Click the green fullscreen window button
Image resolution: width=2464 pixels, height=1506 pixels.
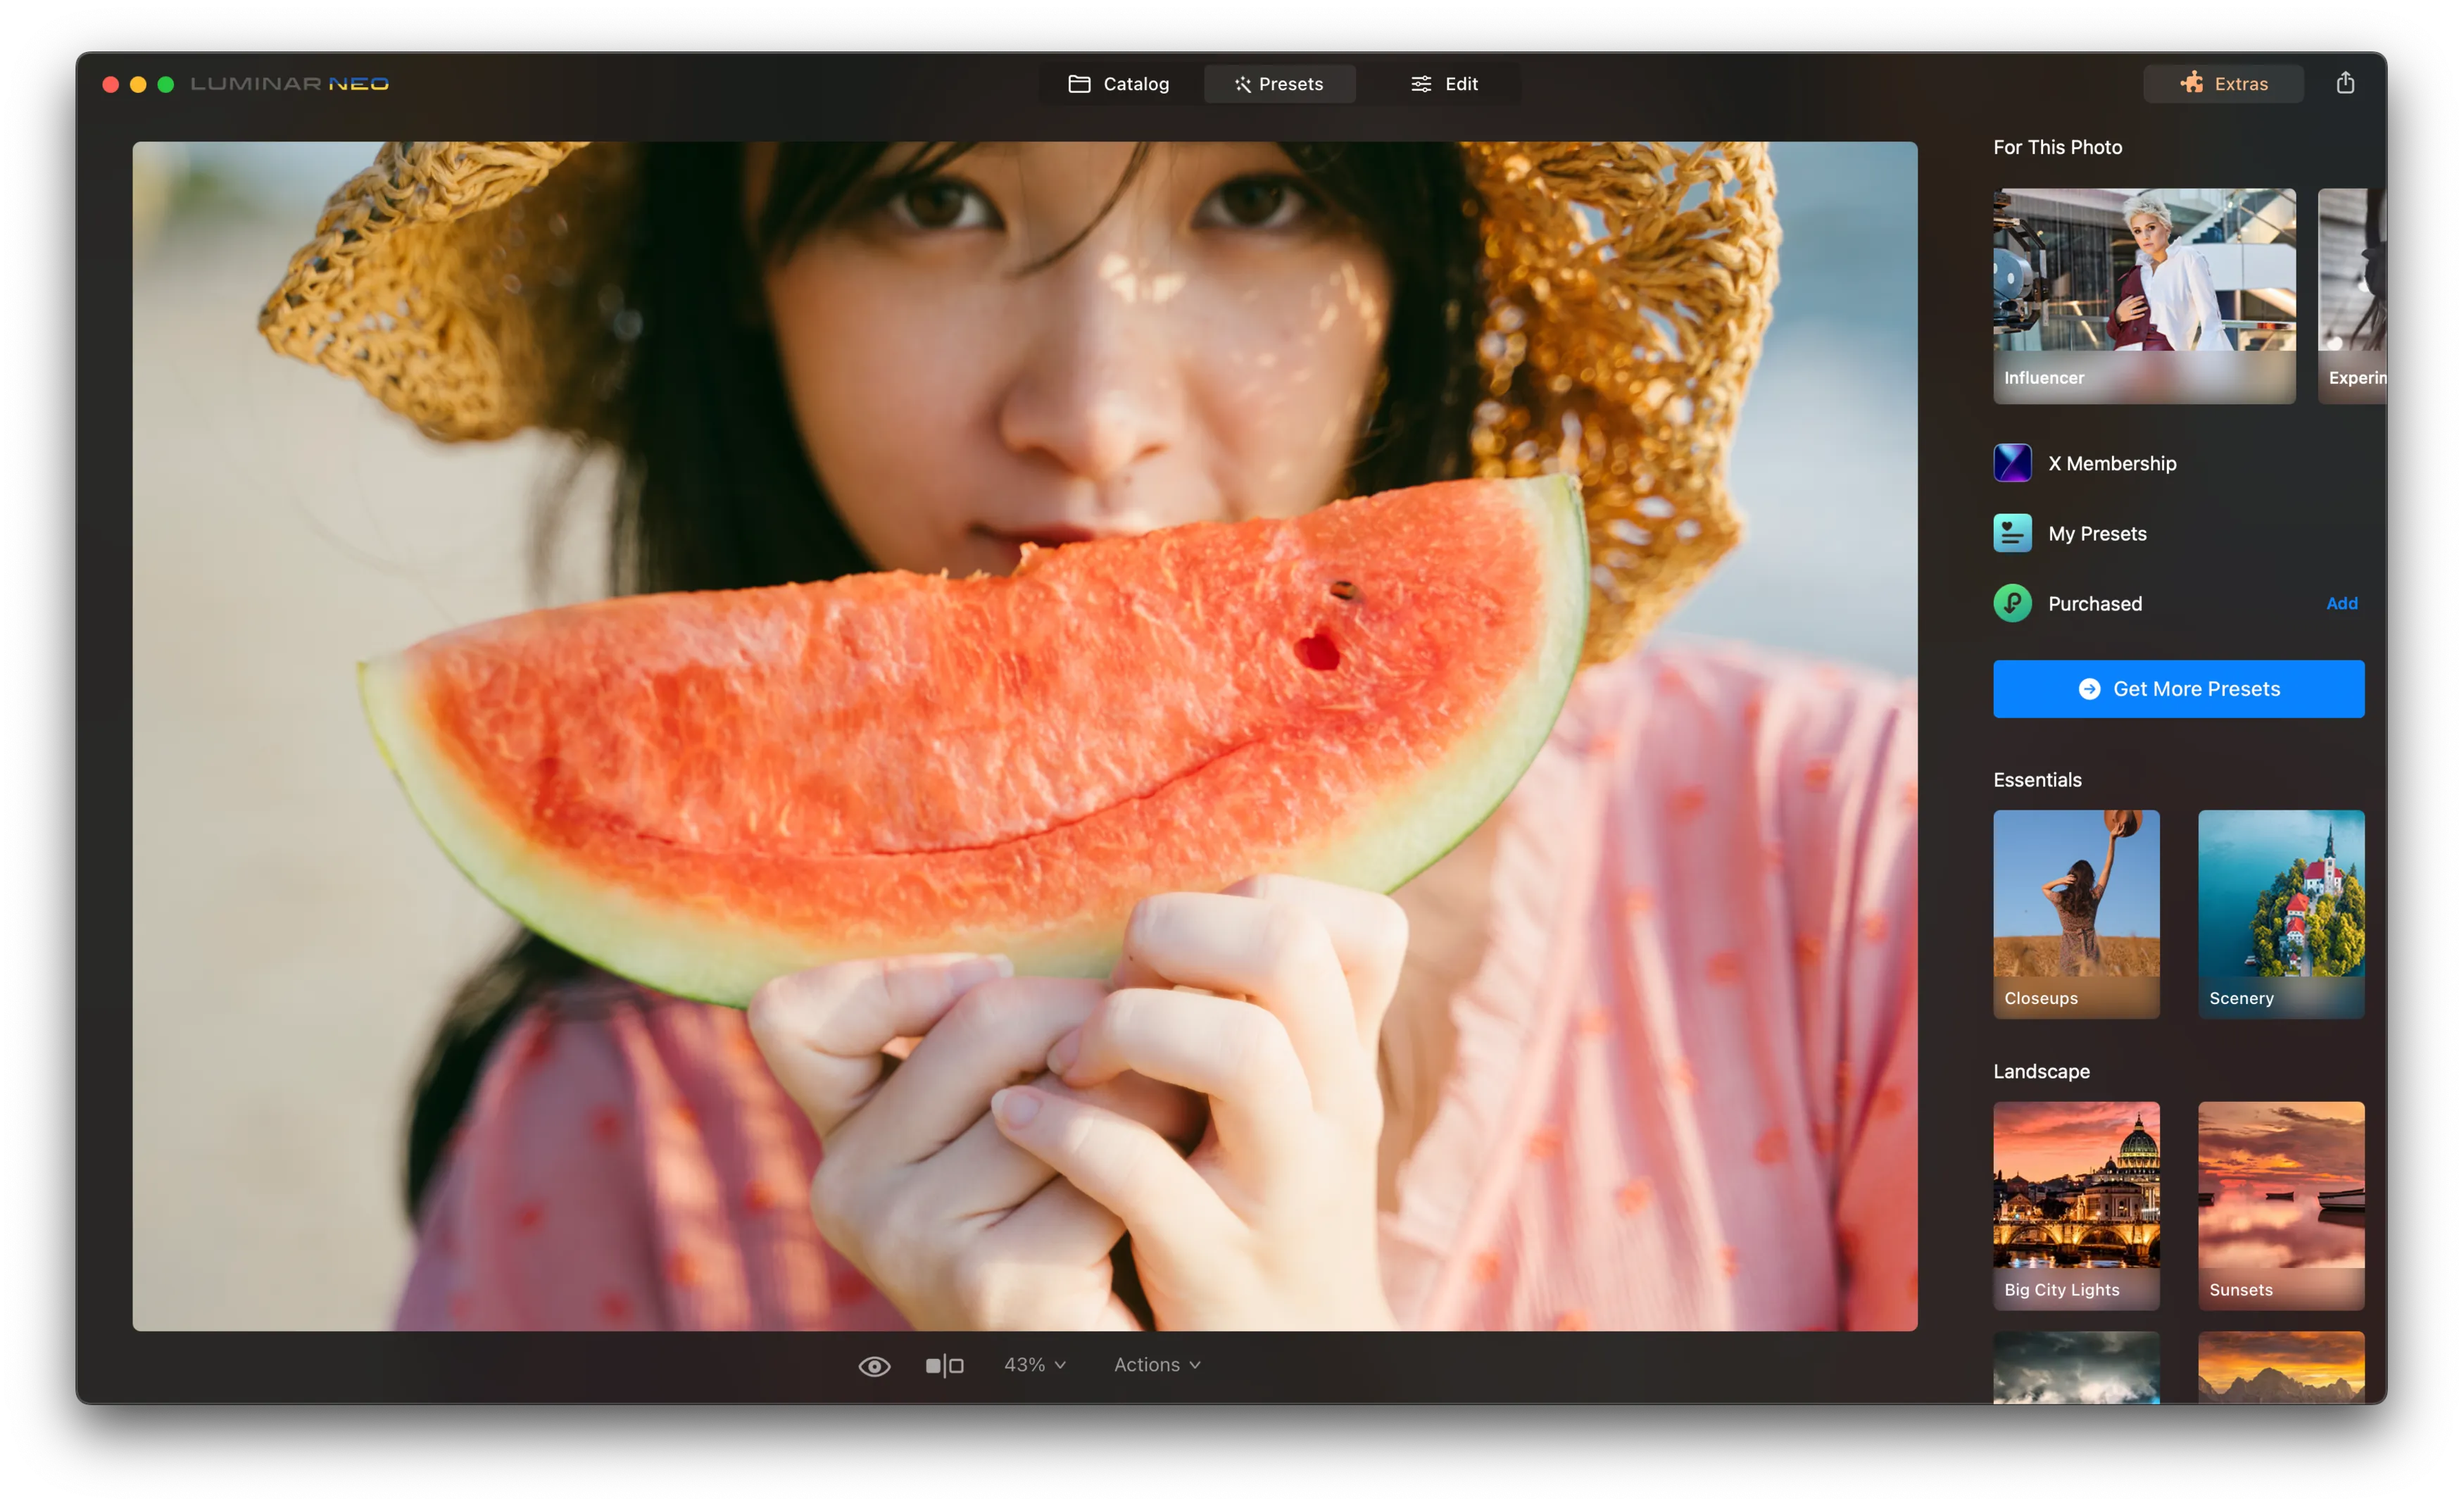point(166,84)
